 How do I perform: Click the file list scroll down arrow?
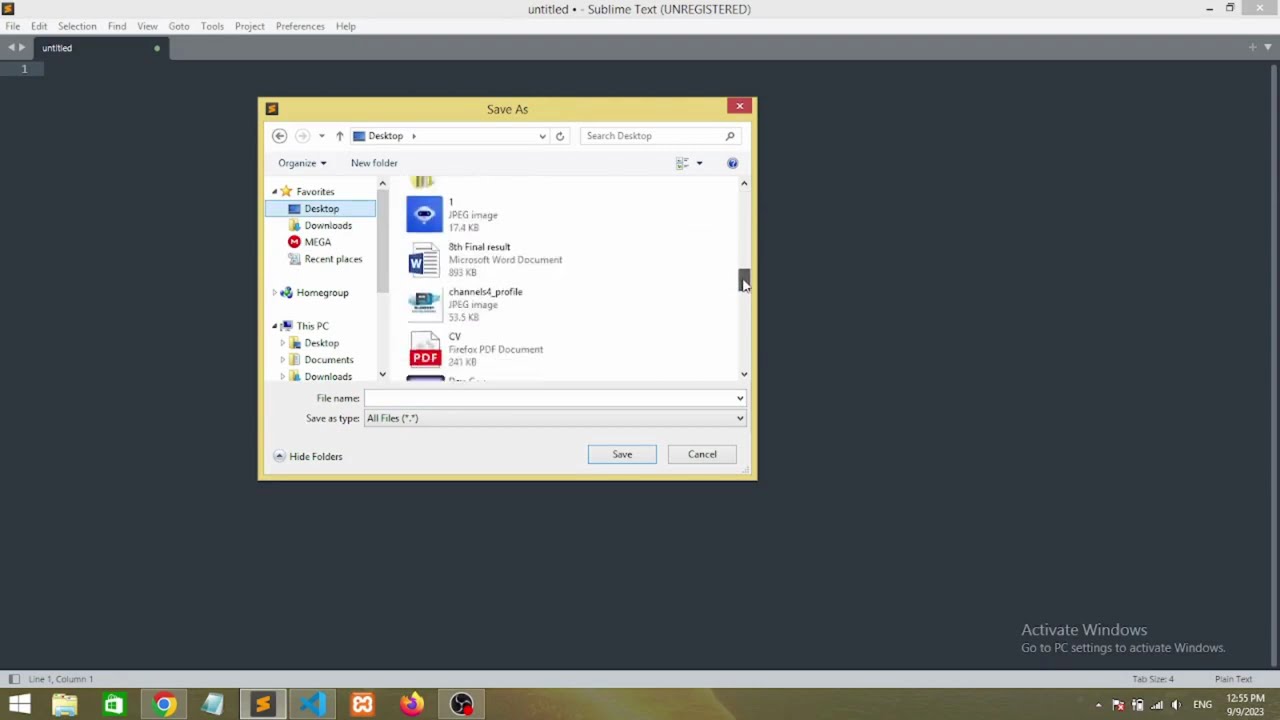[x=744, y=374]
